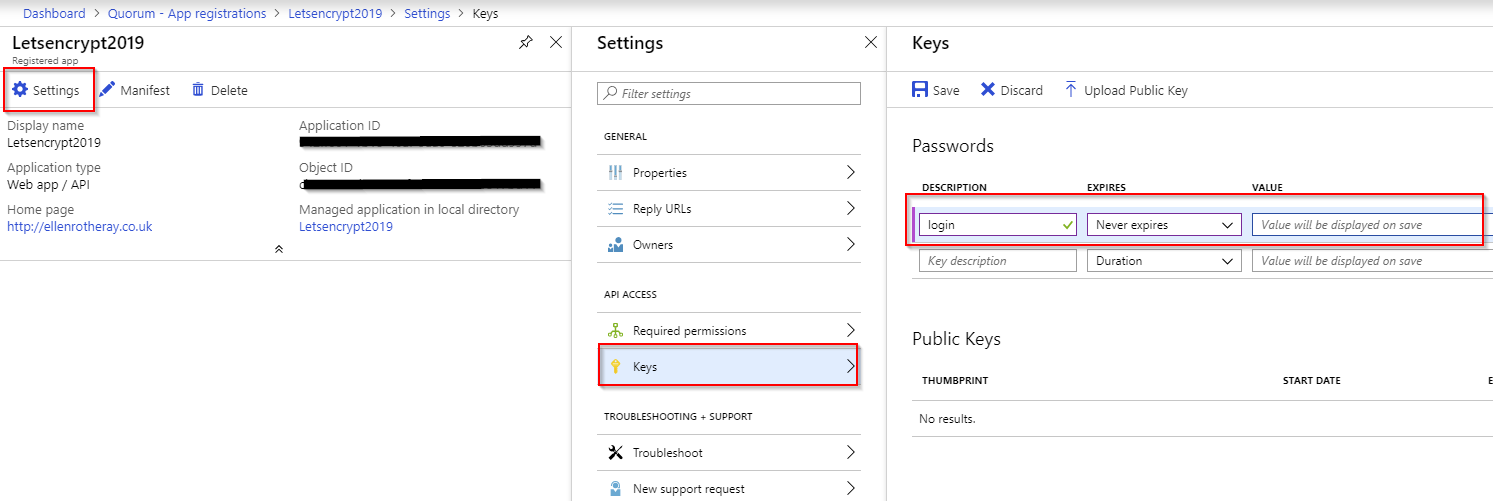
Task: Click the Thumbprint column header
Action: (x=955, y=381)
